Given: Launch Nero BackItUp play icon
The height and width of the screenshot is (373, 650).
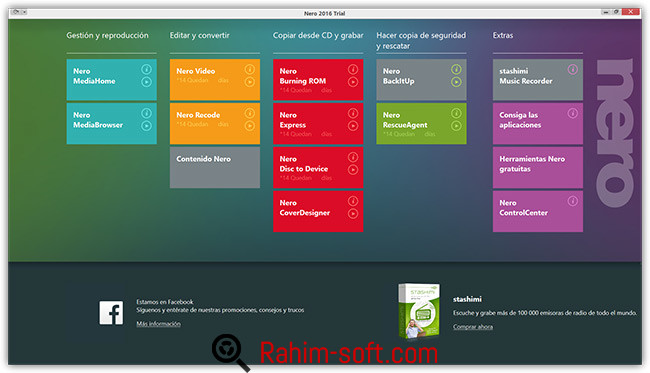Looking at the screenshot, I should (456, 82).
